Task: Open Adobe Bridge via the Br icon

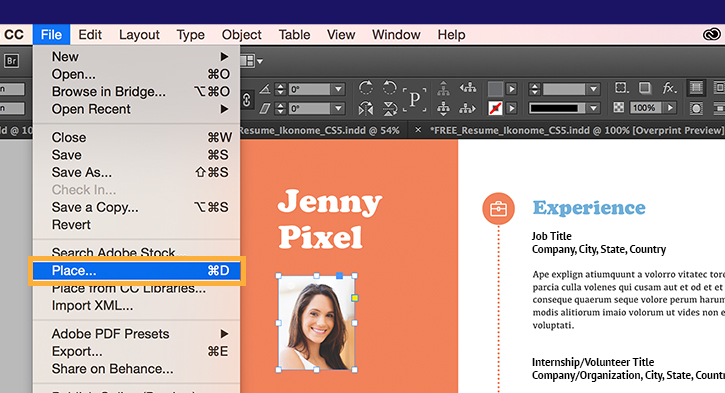Action: tap(12, 61)
